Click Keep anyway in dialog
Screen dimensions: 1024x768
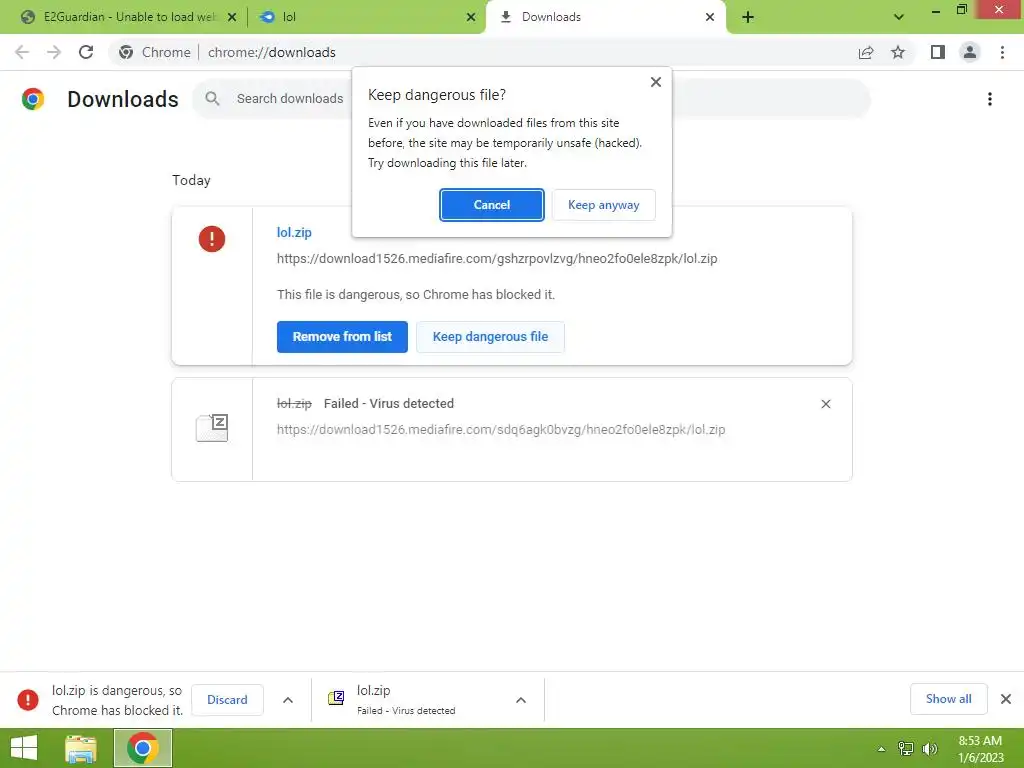point(603,205)
